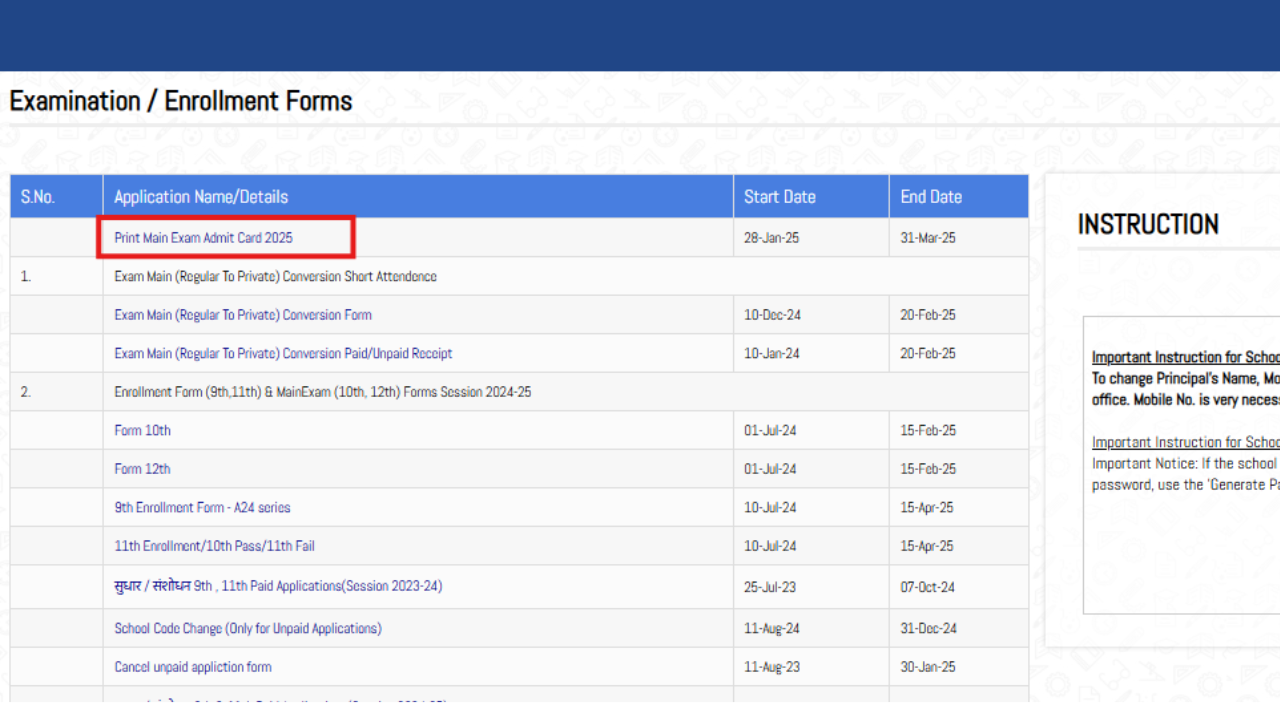Click the End Date column header
The image size is (1280, 720).
(931, 196)
